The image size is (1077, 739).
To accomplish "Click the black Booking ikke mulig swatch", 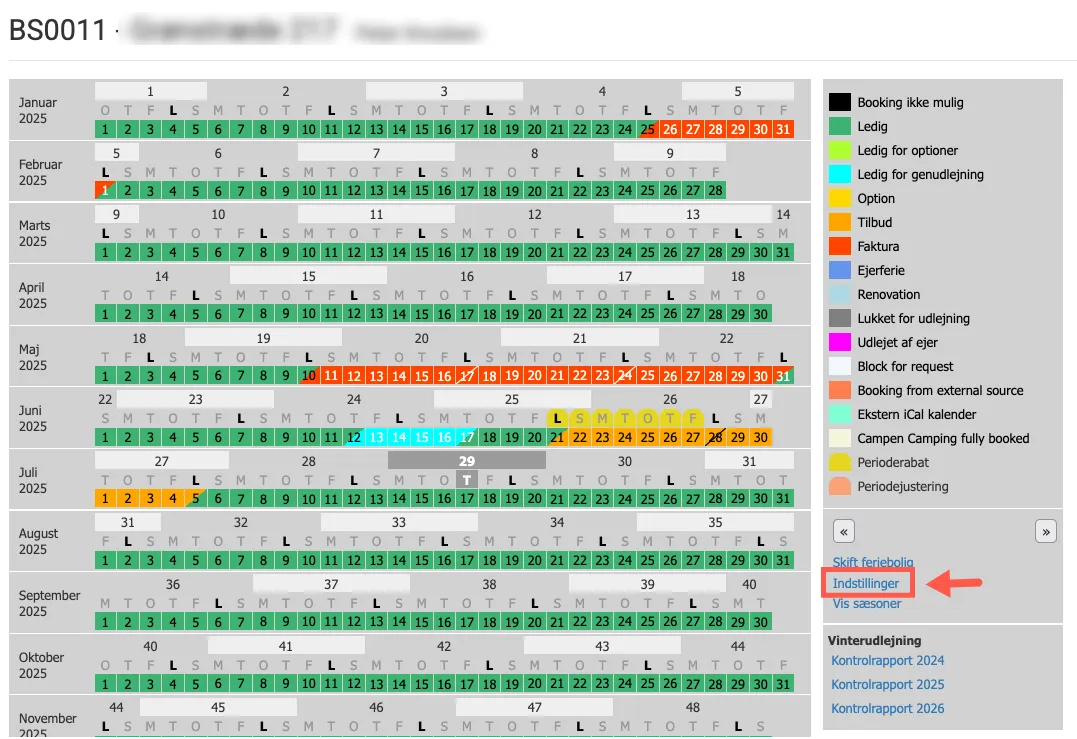I will tap(839, 102).
